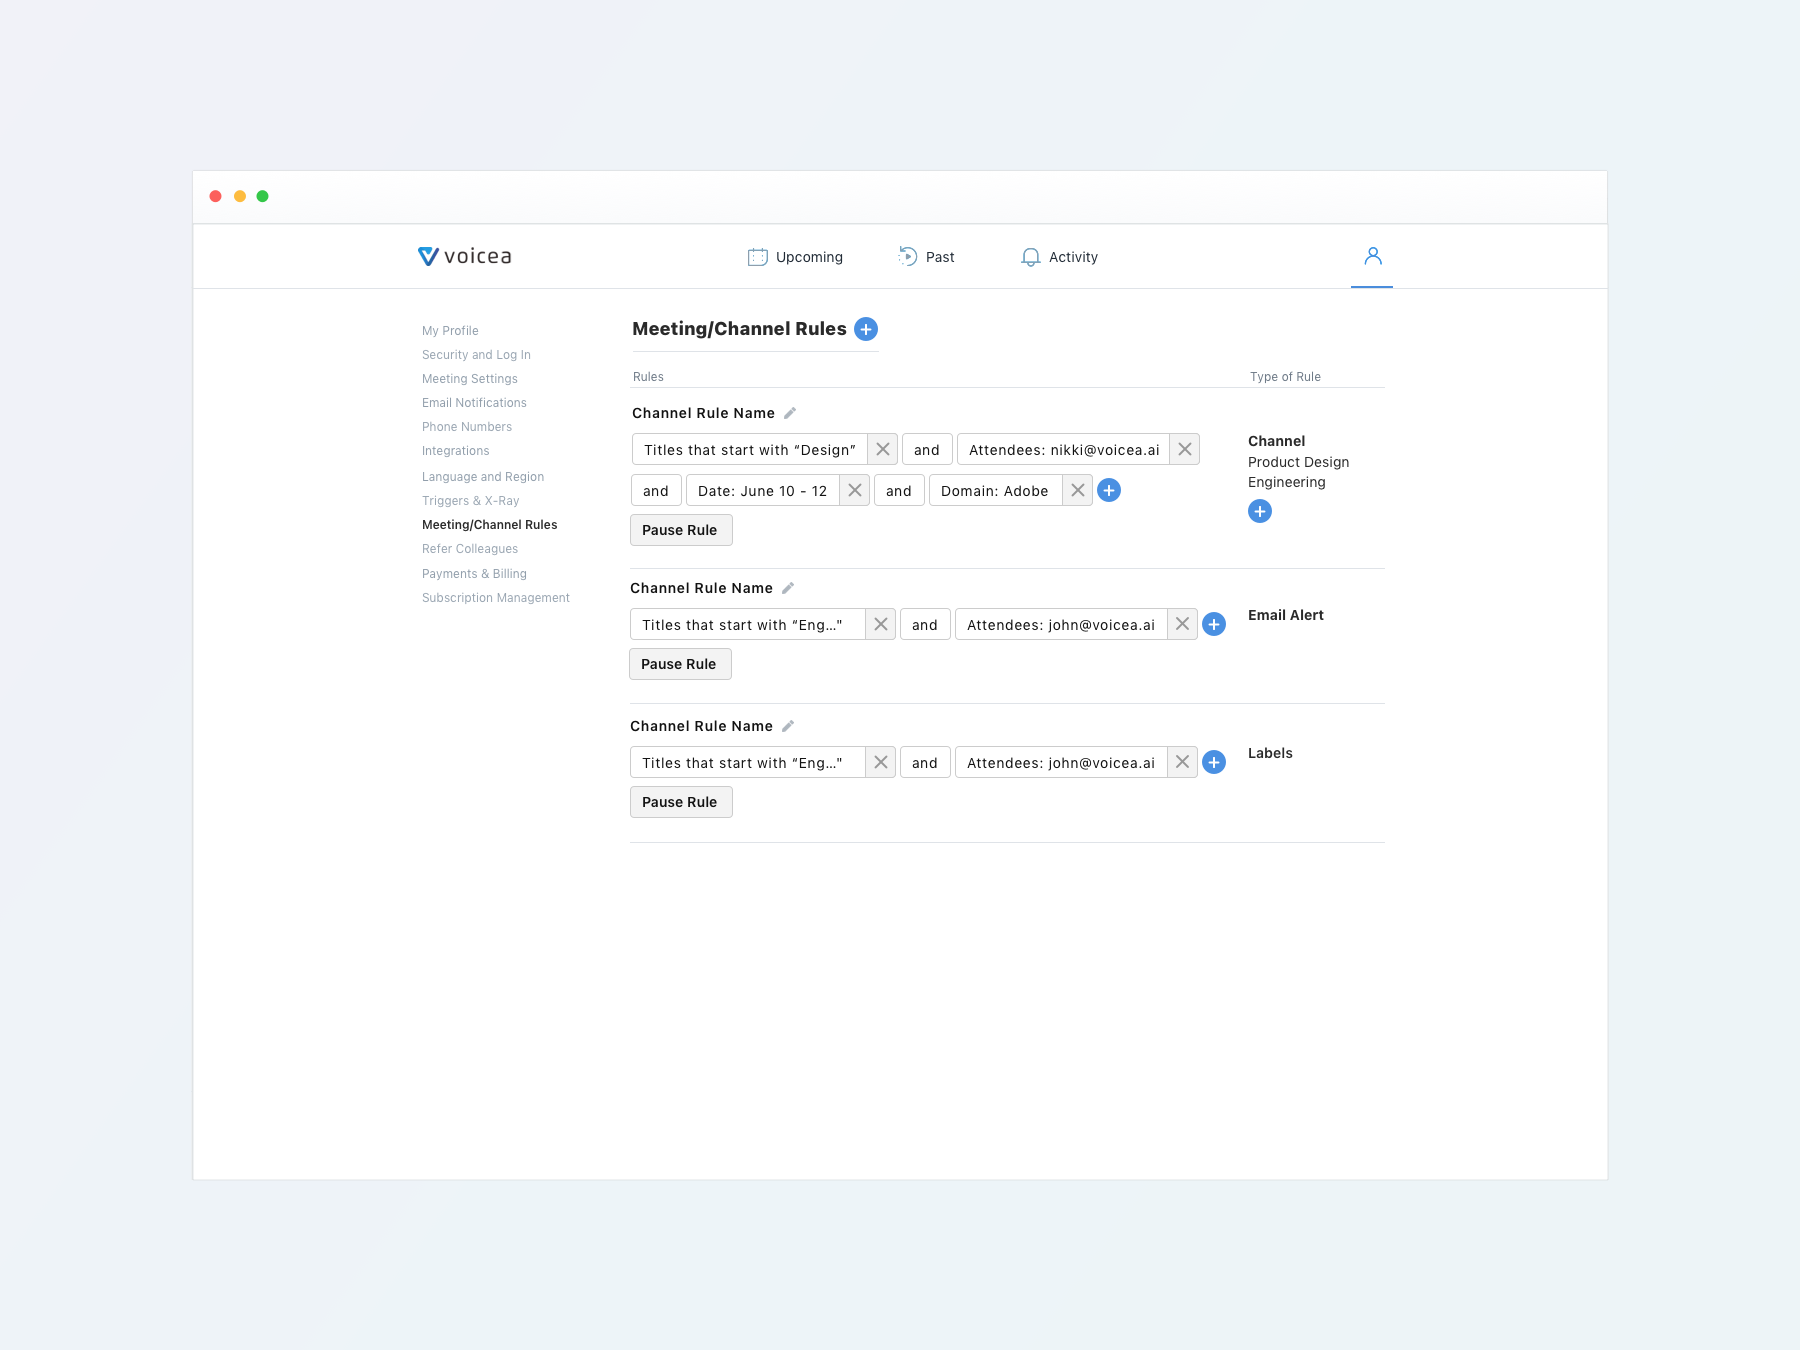The height and width of the screenshot is (1350, 1800).
Task: Remove the Attendees: nikki@voicea.ai condition
Action: pos(1184,450)
